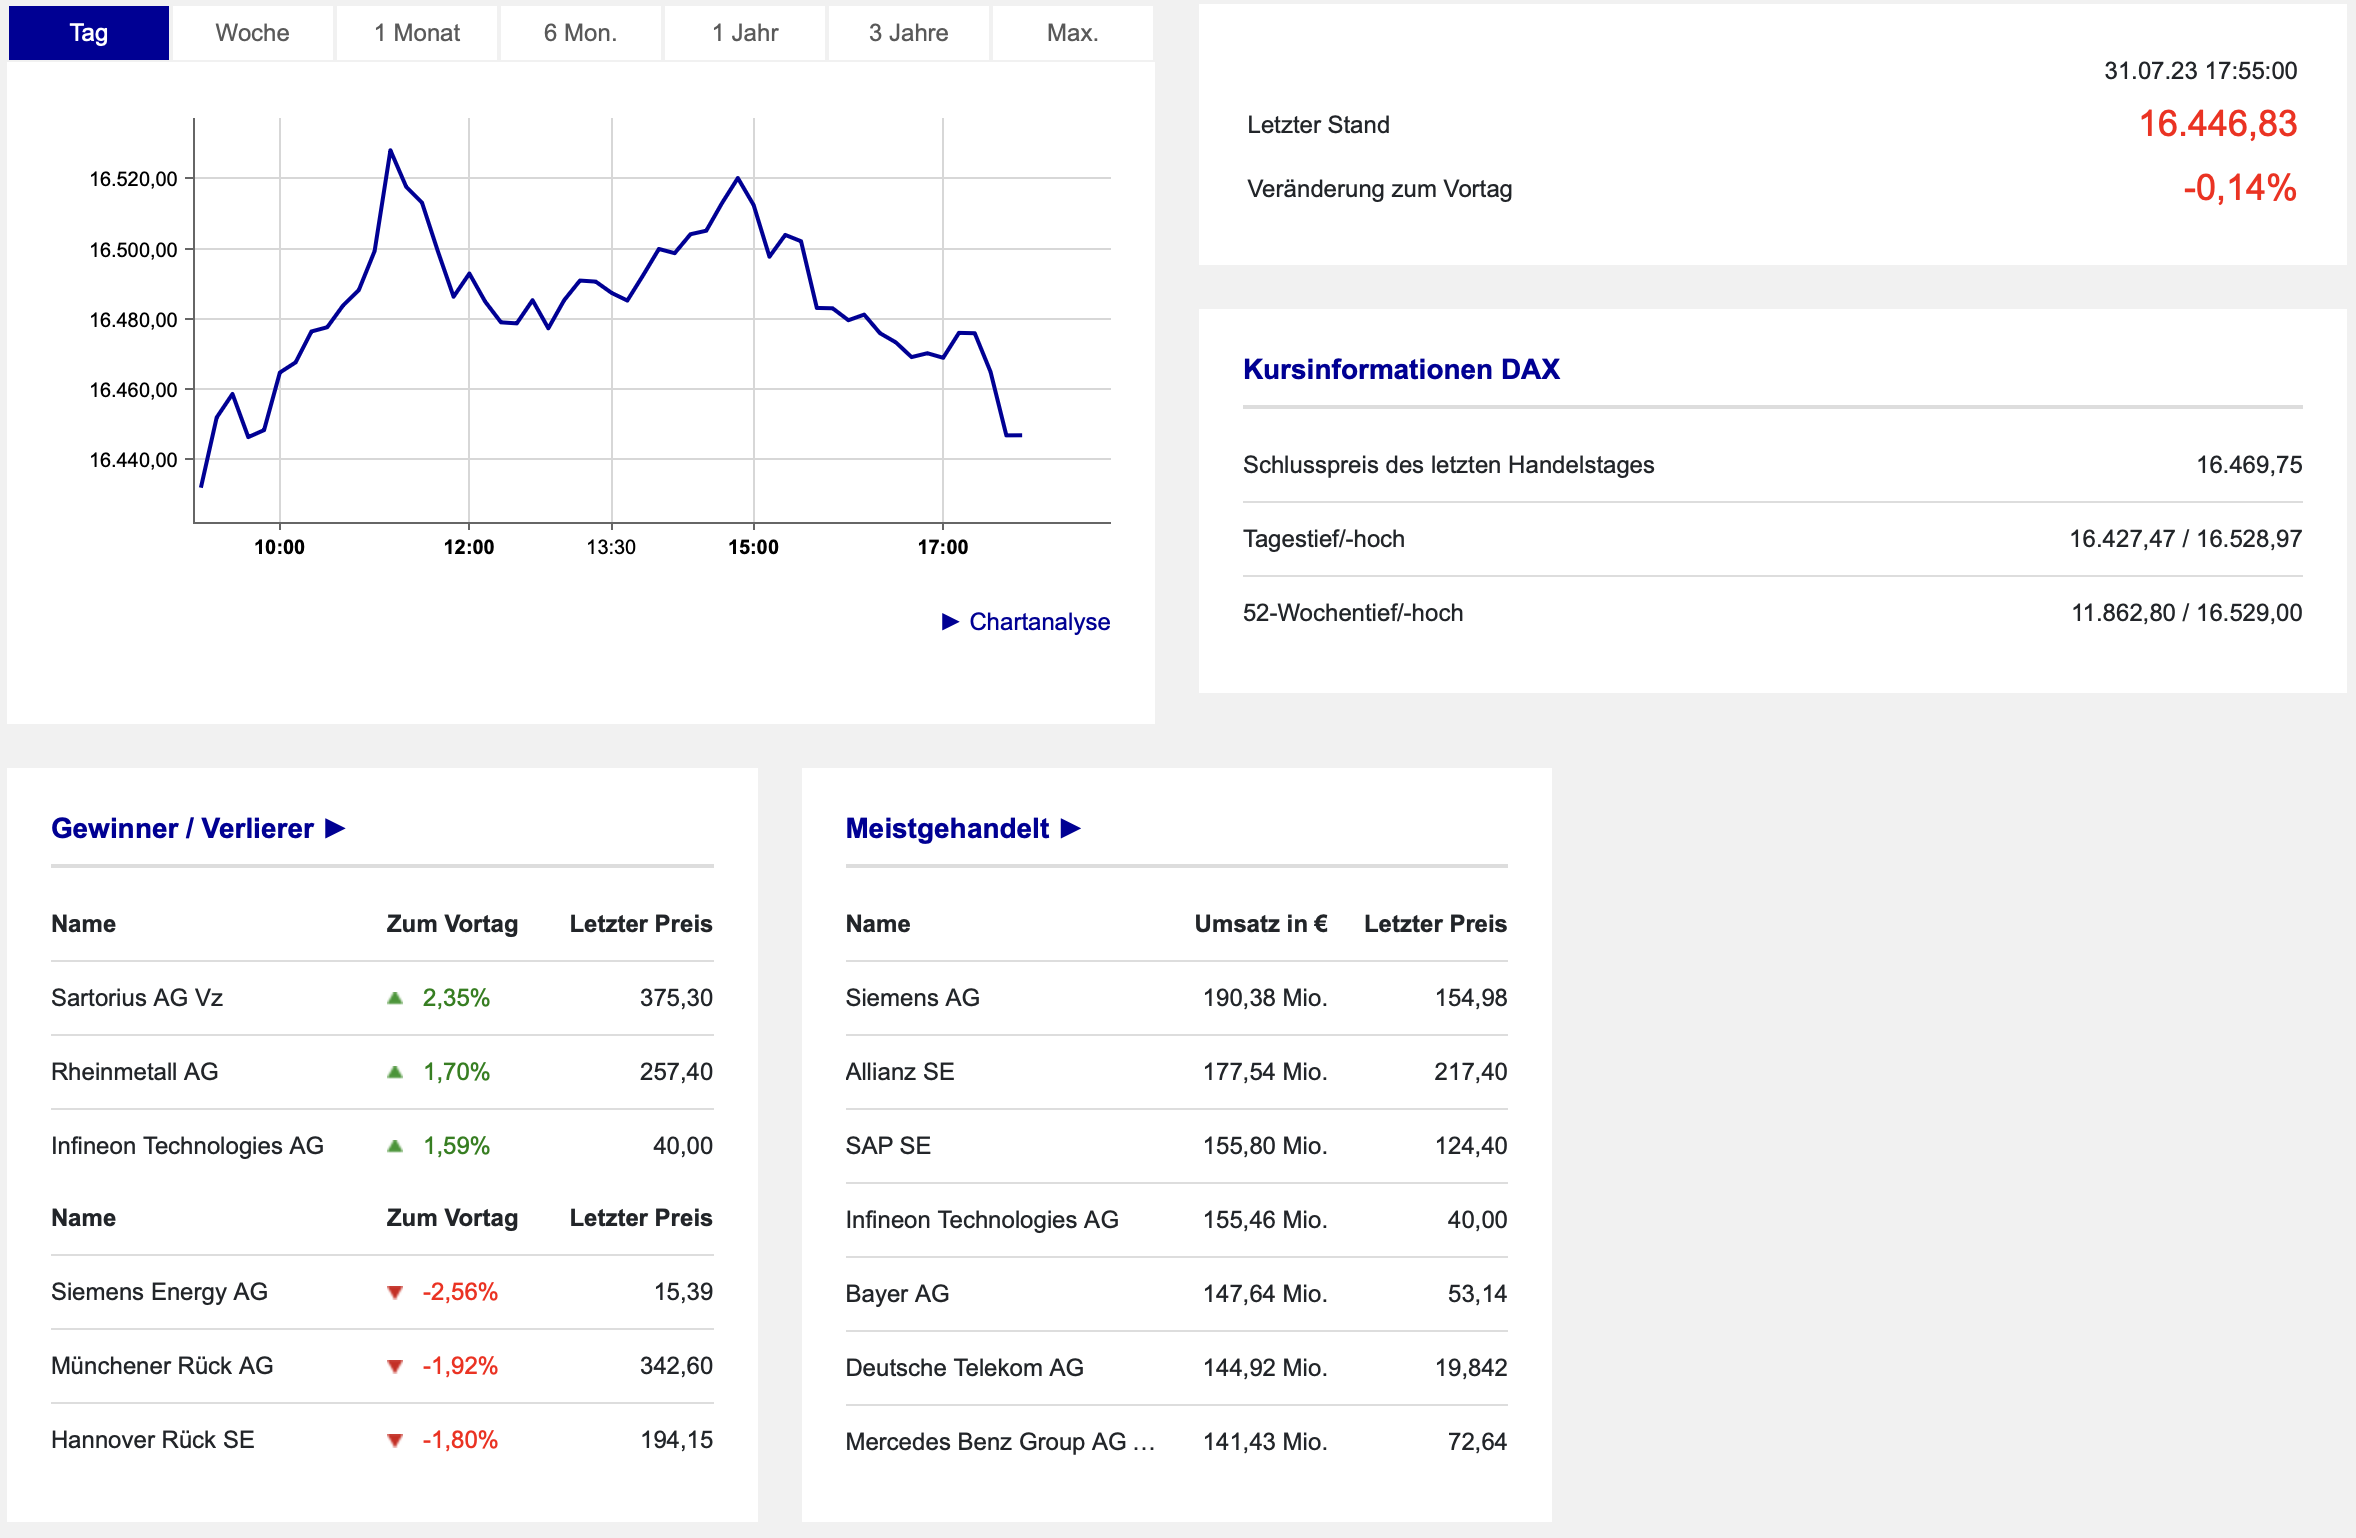Click arrow icon beside Meistgehandelt heading
Viewport: 2356px width, 1538px height.
(1070, 828)
